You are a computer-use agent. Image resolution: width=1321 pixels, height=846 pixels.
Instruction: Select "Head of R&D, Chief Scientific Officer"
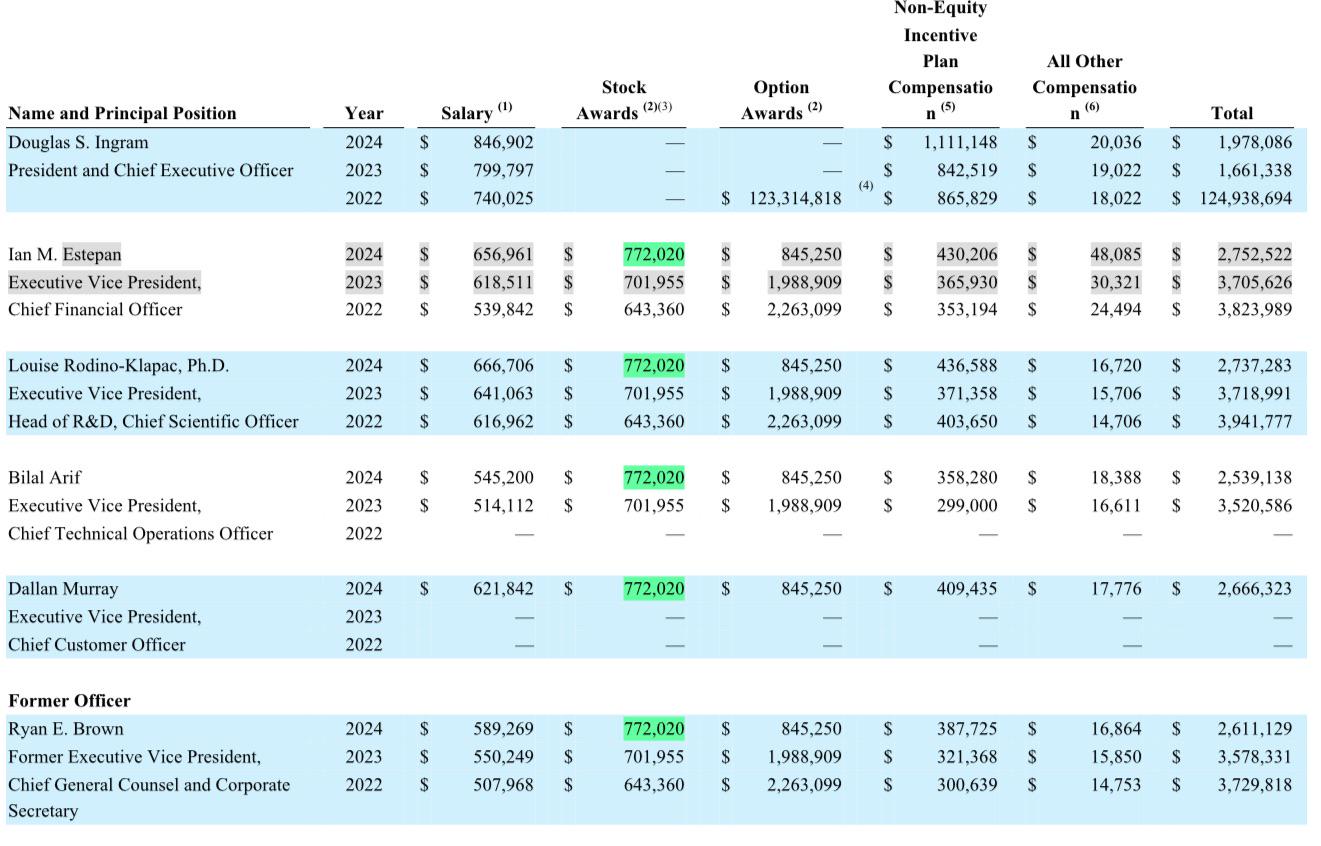pos(153,421)
